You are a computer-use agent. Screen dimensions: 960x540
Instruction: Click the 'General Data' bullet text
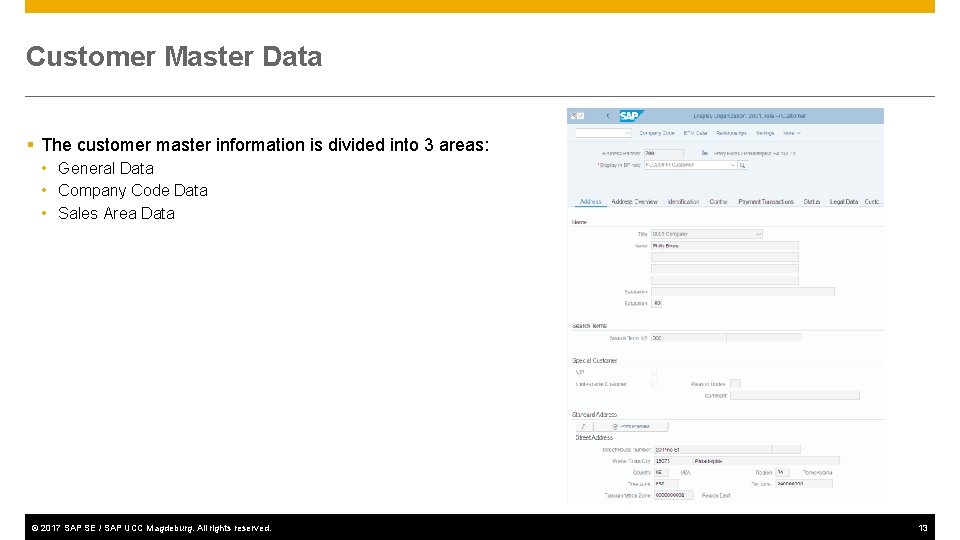pyautogui.click(x=106, y=168)
